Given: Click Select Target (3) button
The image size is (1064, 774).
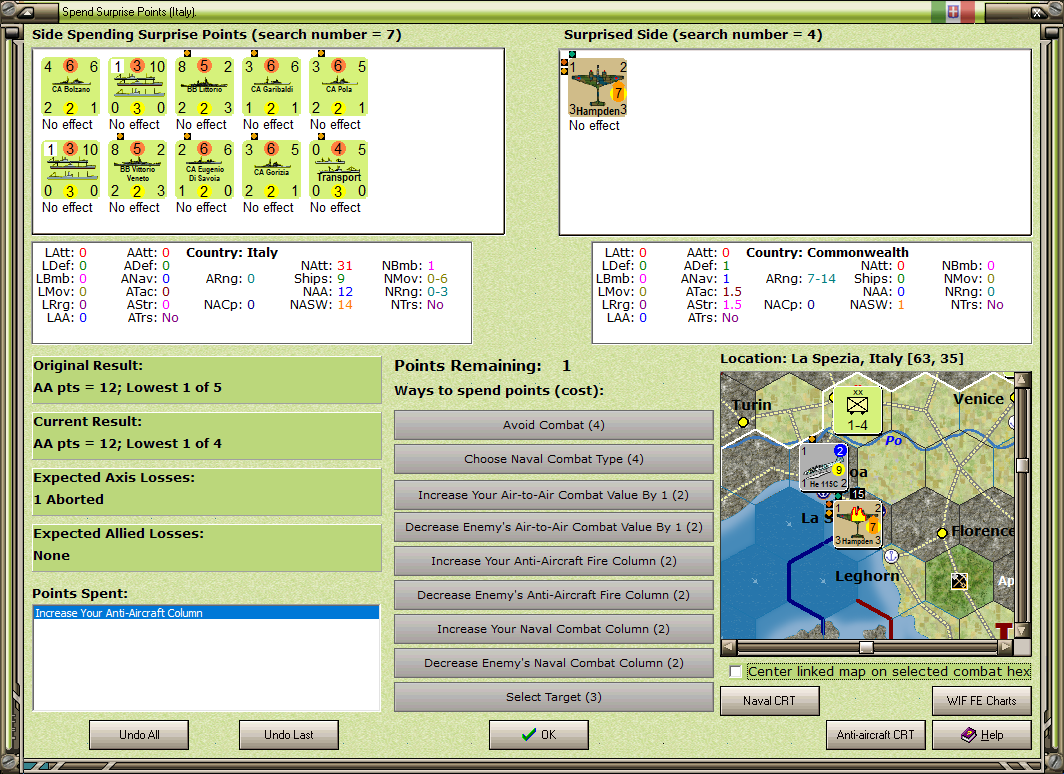Looking at the screenshot, I should 554,697.
